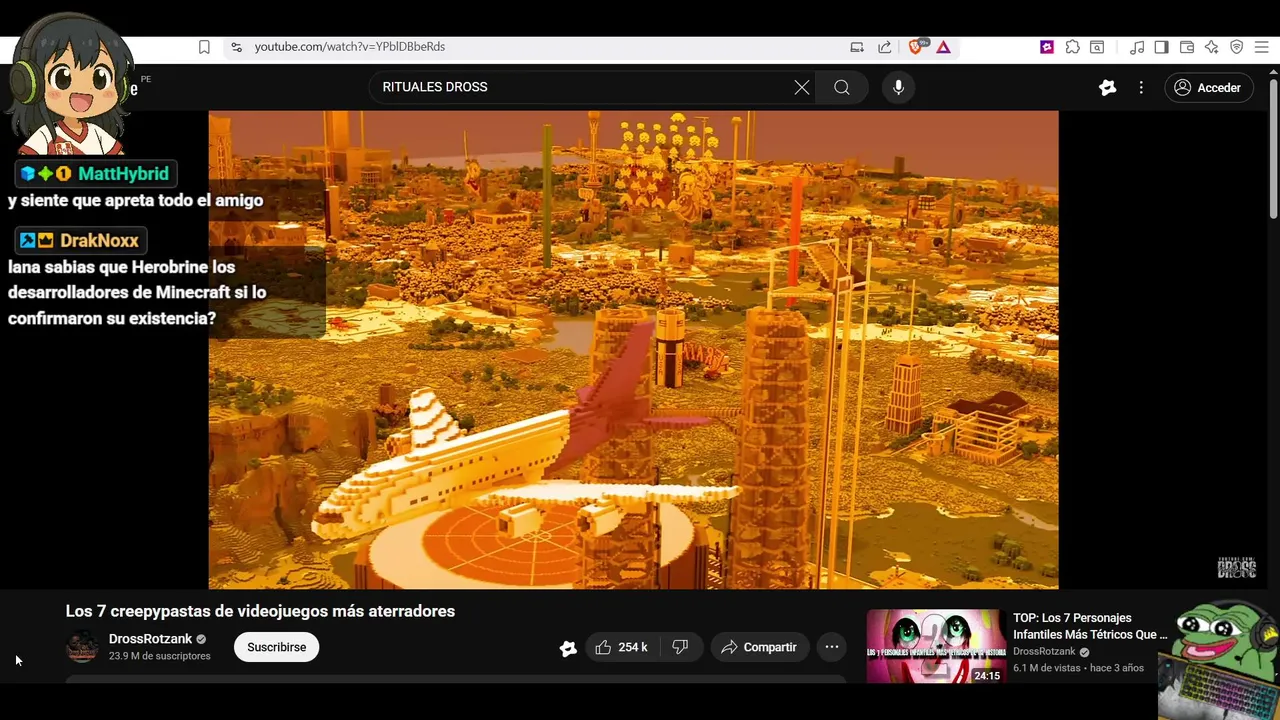Screen dimensions: 1280x720
Task: Open the Brave Shields lion icon
Action: pos(916,47)
